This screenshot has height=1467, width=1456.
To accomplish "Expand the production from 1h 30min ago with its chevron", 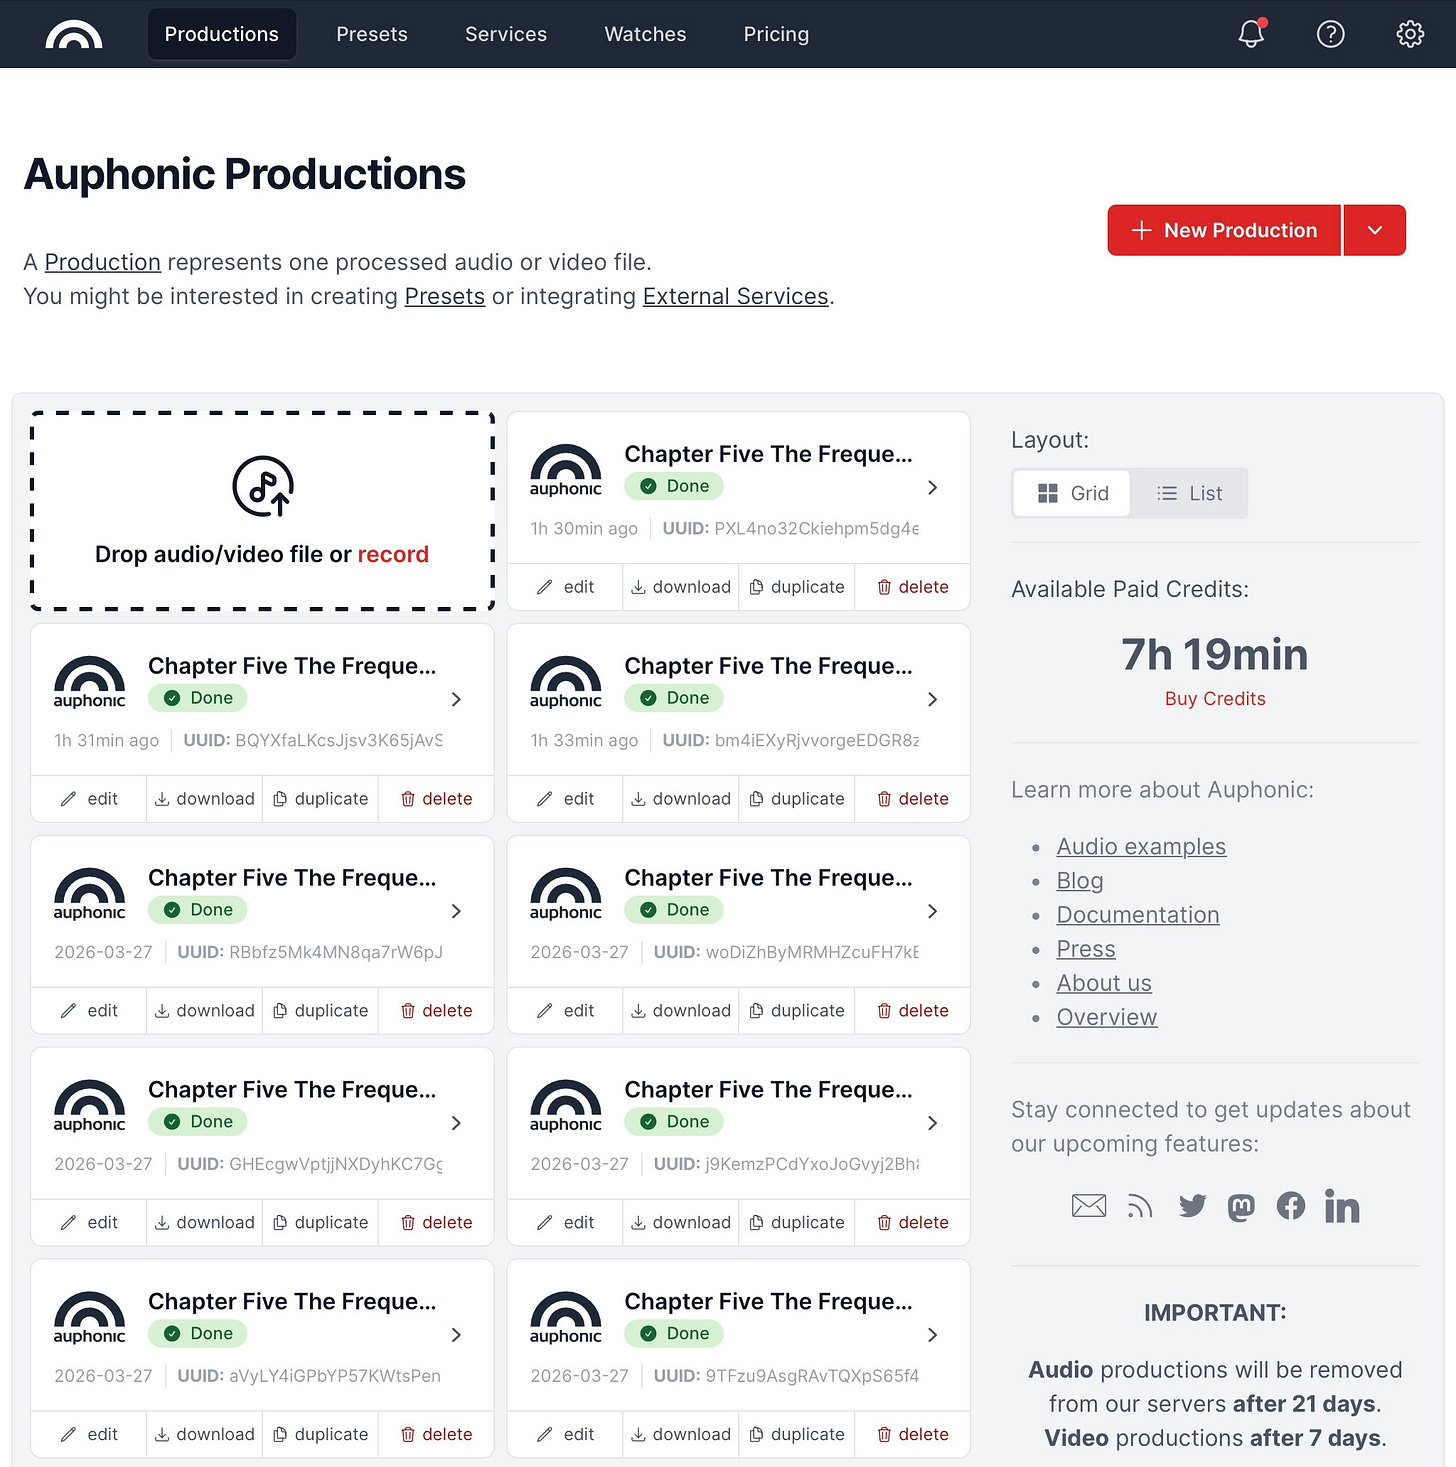I will 932,487.
